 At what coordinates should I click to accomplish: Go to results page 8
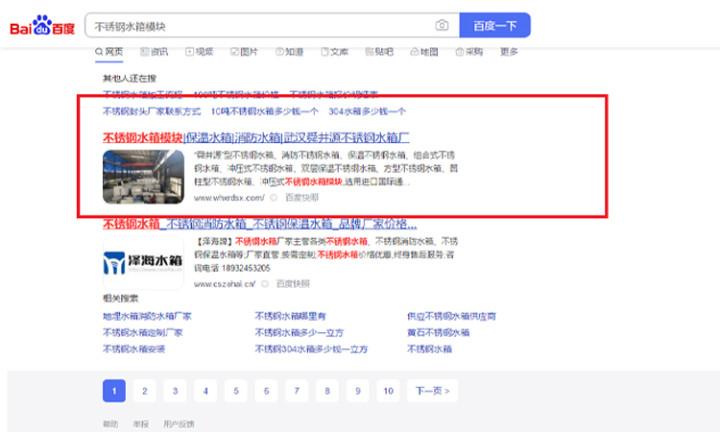pyautogui.click(x=327, y=391)
